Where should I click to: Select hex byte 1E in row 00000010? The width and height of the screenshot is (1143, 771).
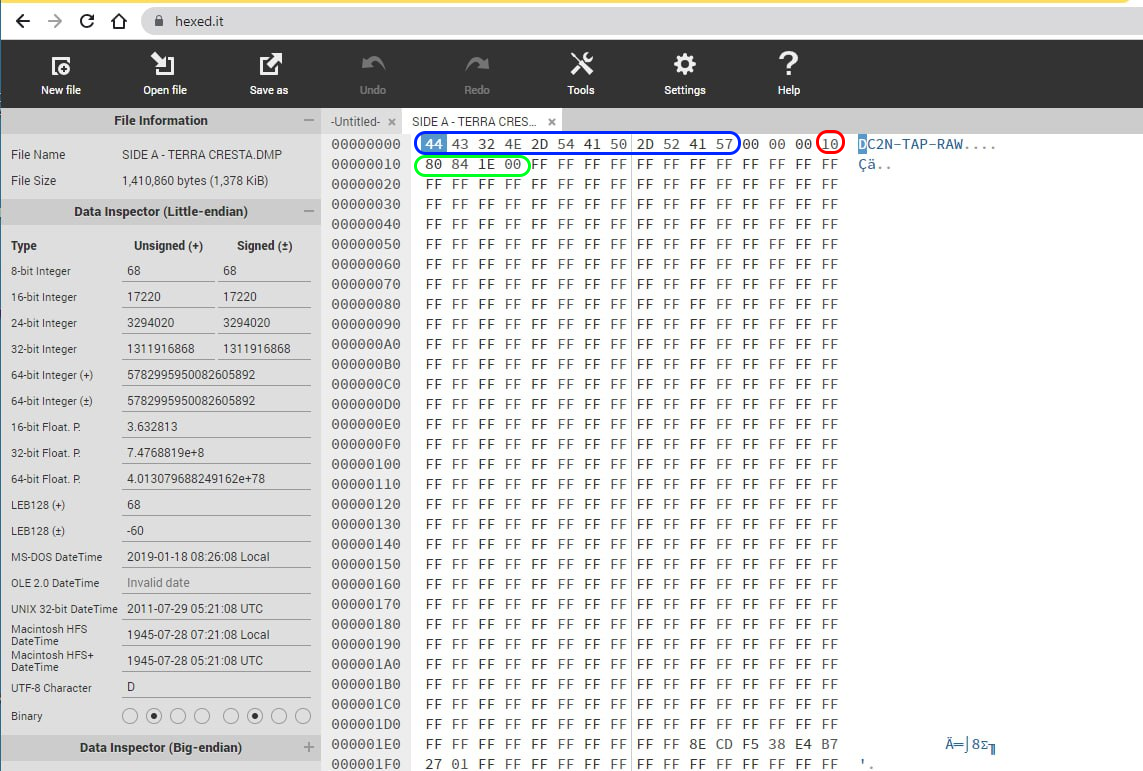tap(486, 165)
